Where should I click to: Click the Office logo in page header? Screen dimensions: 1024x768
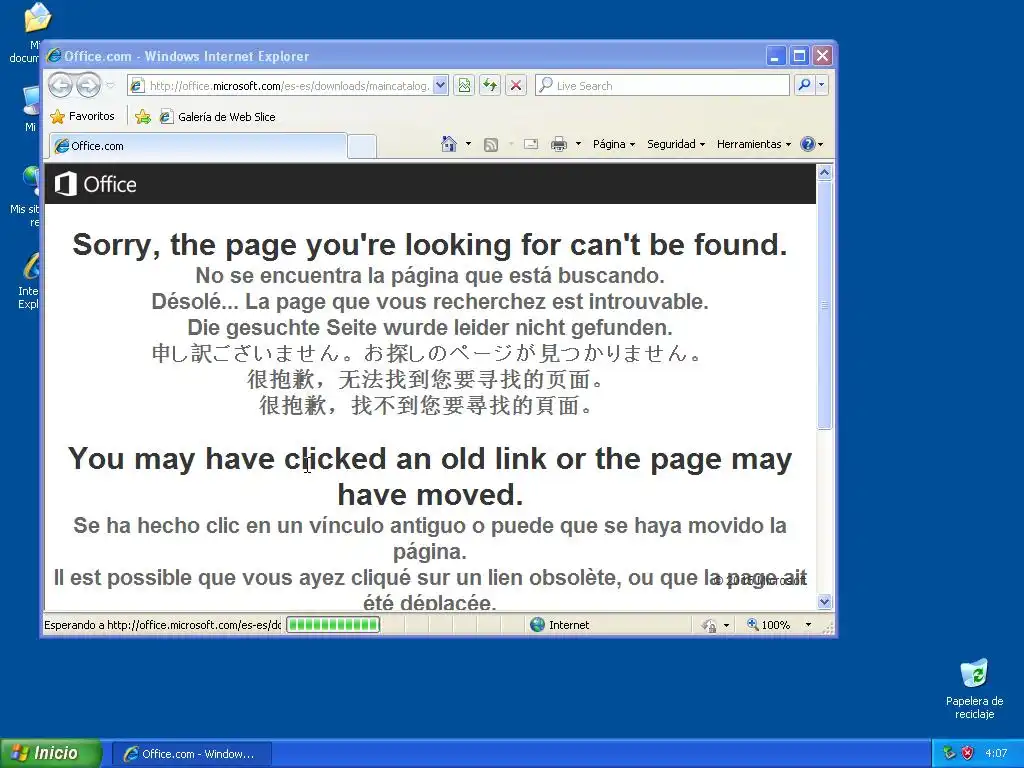coord(95,184)
